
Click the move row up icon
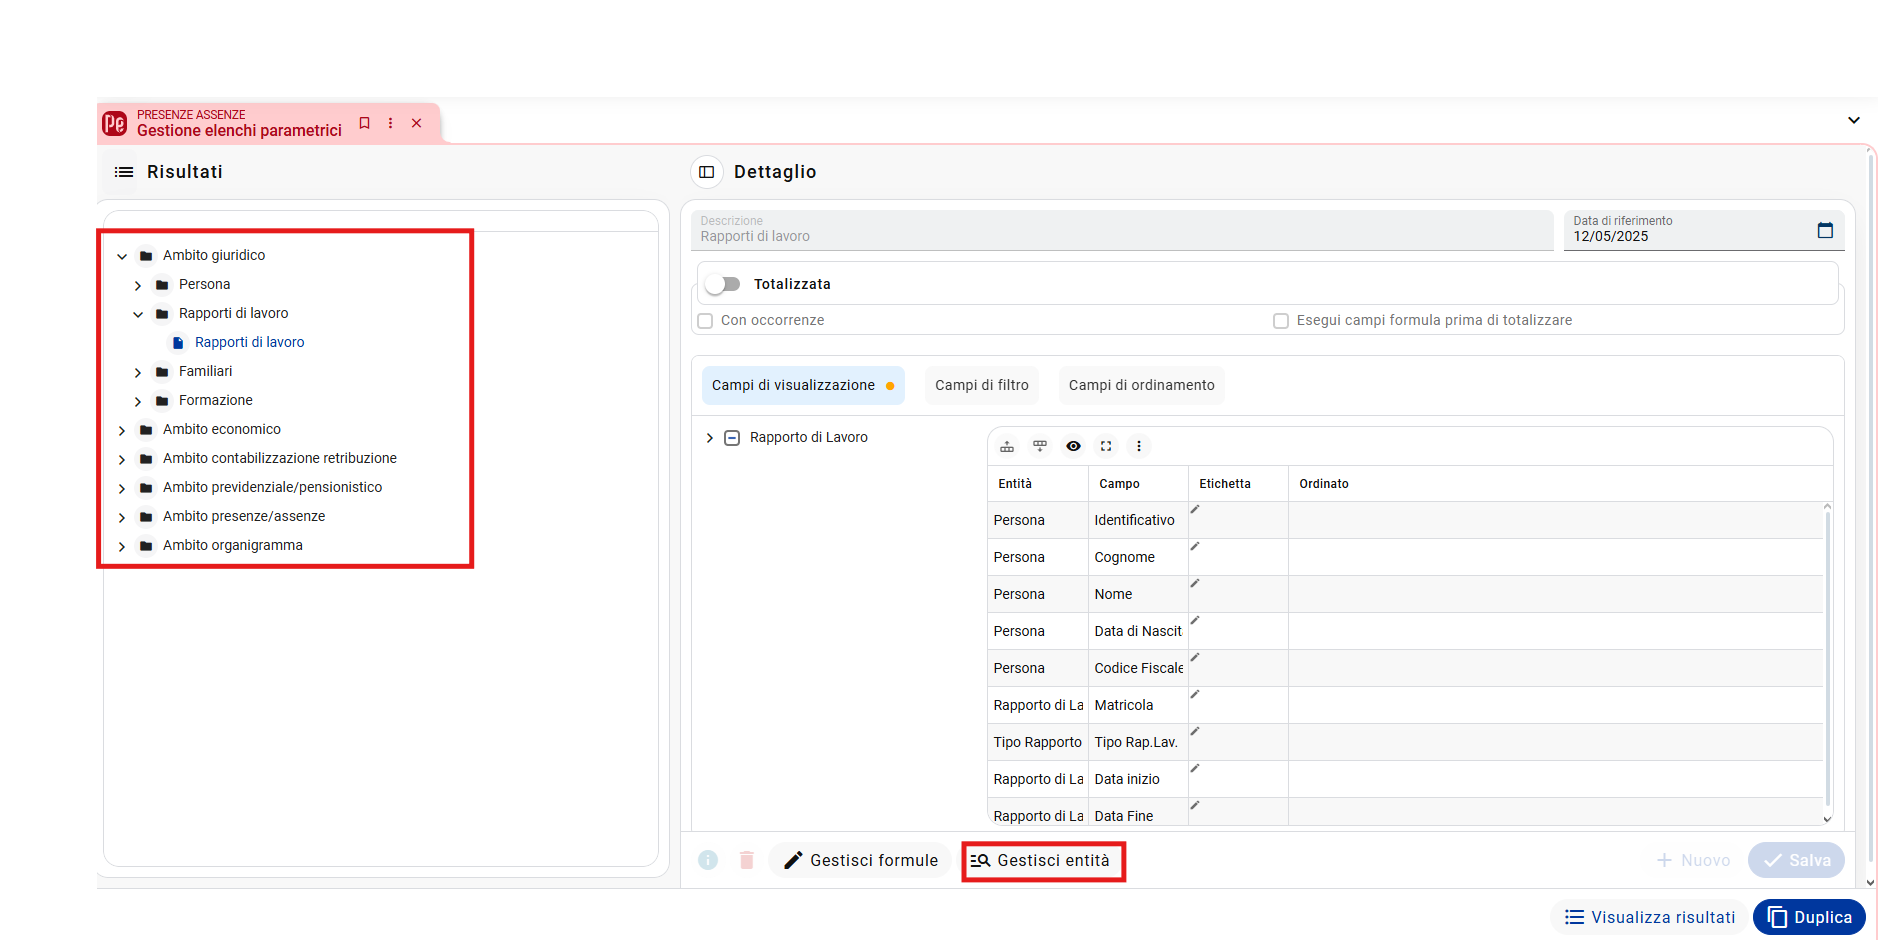1007,446
